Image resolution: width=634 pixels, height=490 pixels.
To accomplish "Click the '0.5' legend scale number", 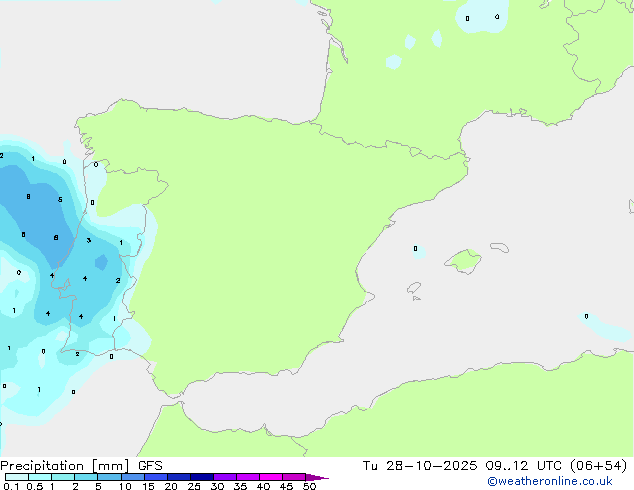I will click(35, 486).
